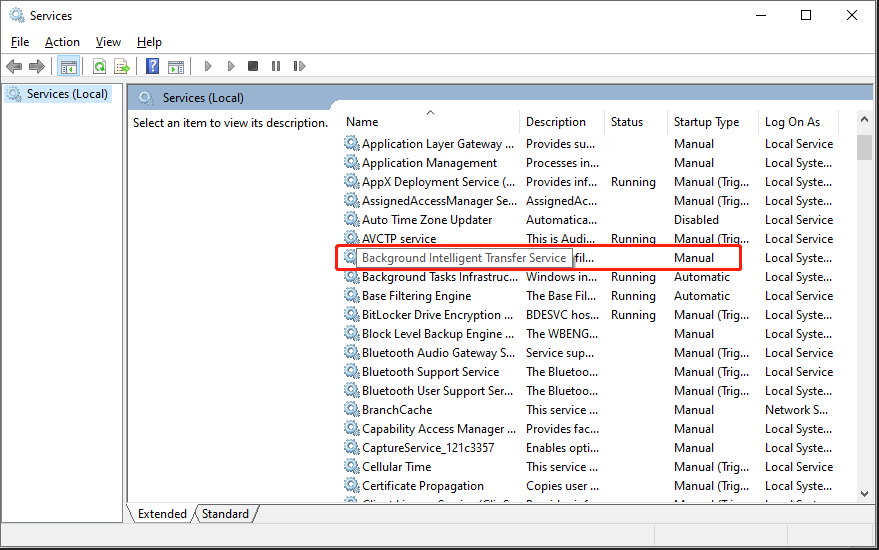The width and height of the screenshot is (879, 550).
Task: Select BitLocker Drive Encryption service row
Action: pos(589,315)
